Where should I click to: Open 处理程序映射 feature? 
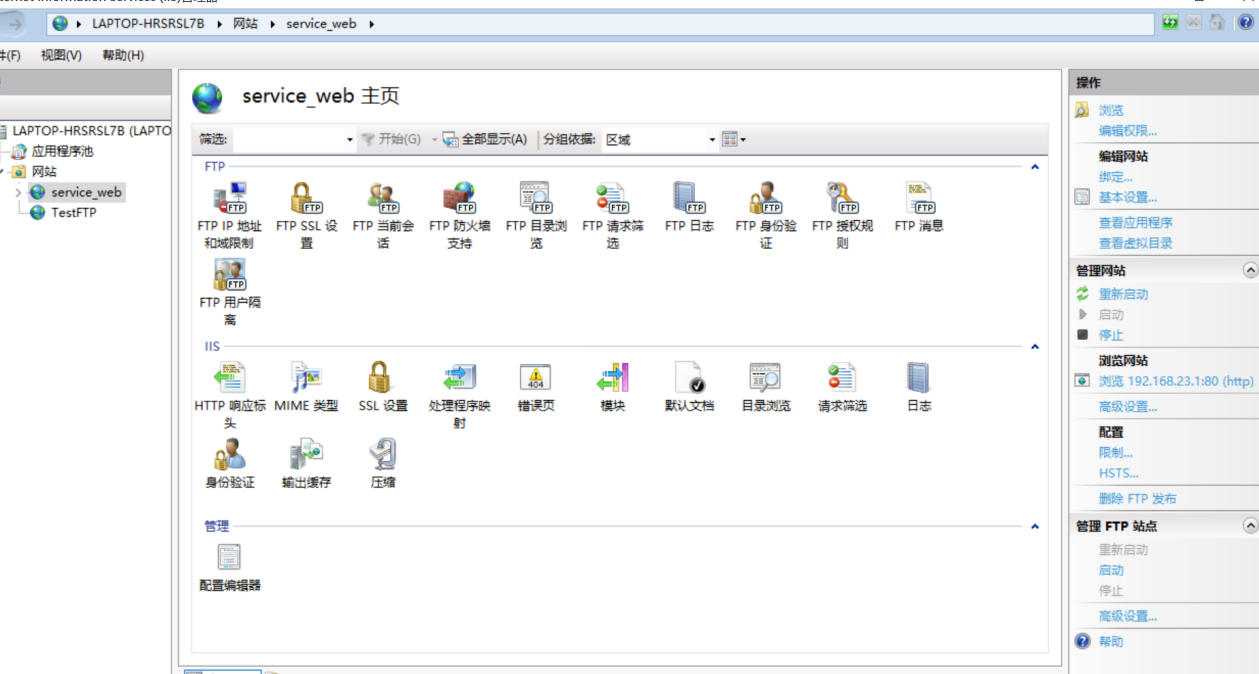pos(459,395)
